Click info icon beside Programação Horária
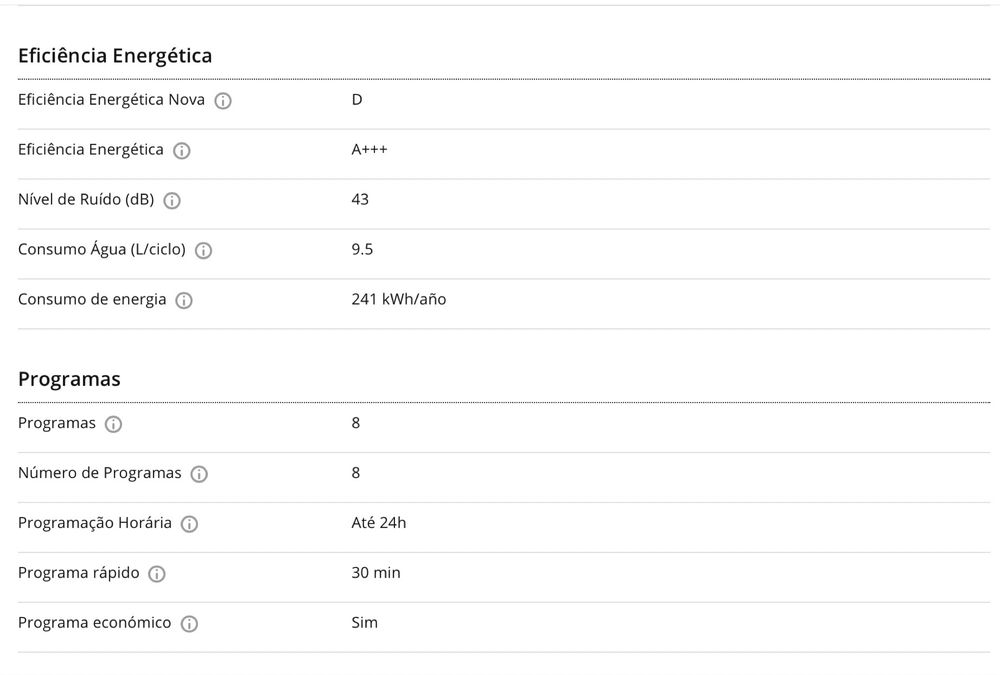This screenshot has width=1000, height=675. click(189, 524)
